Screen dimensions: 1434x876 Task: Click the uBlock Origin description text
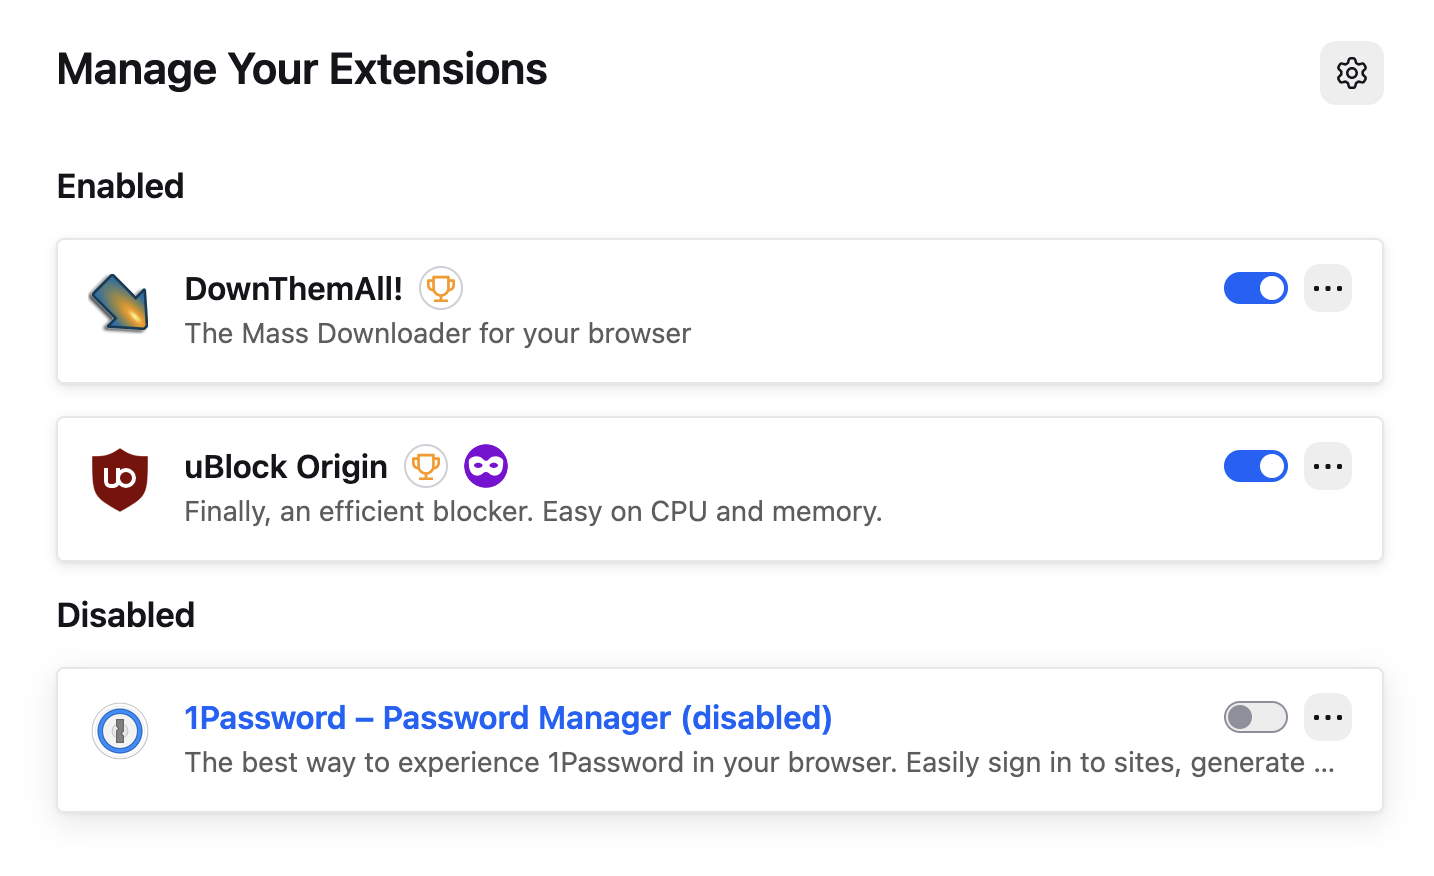533,511
